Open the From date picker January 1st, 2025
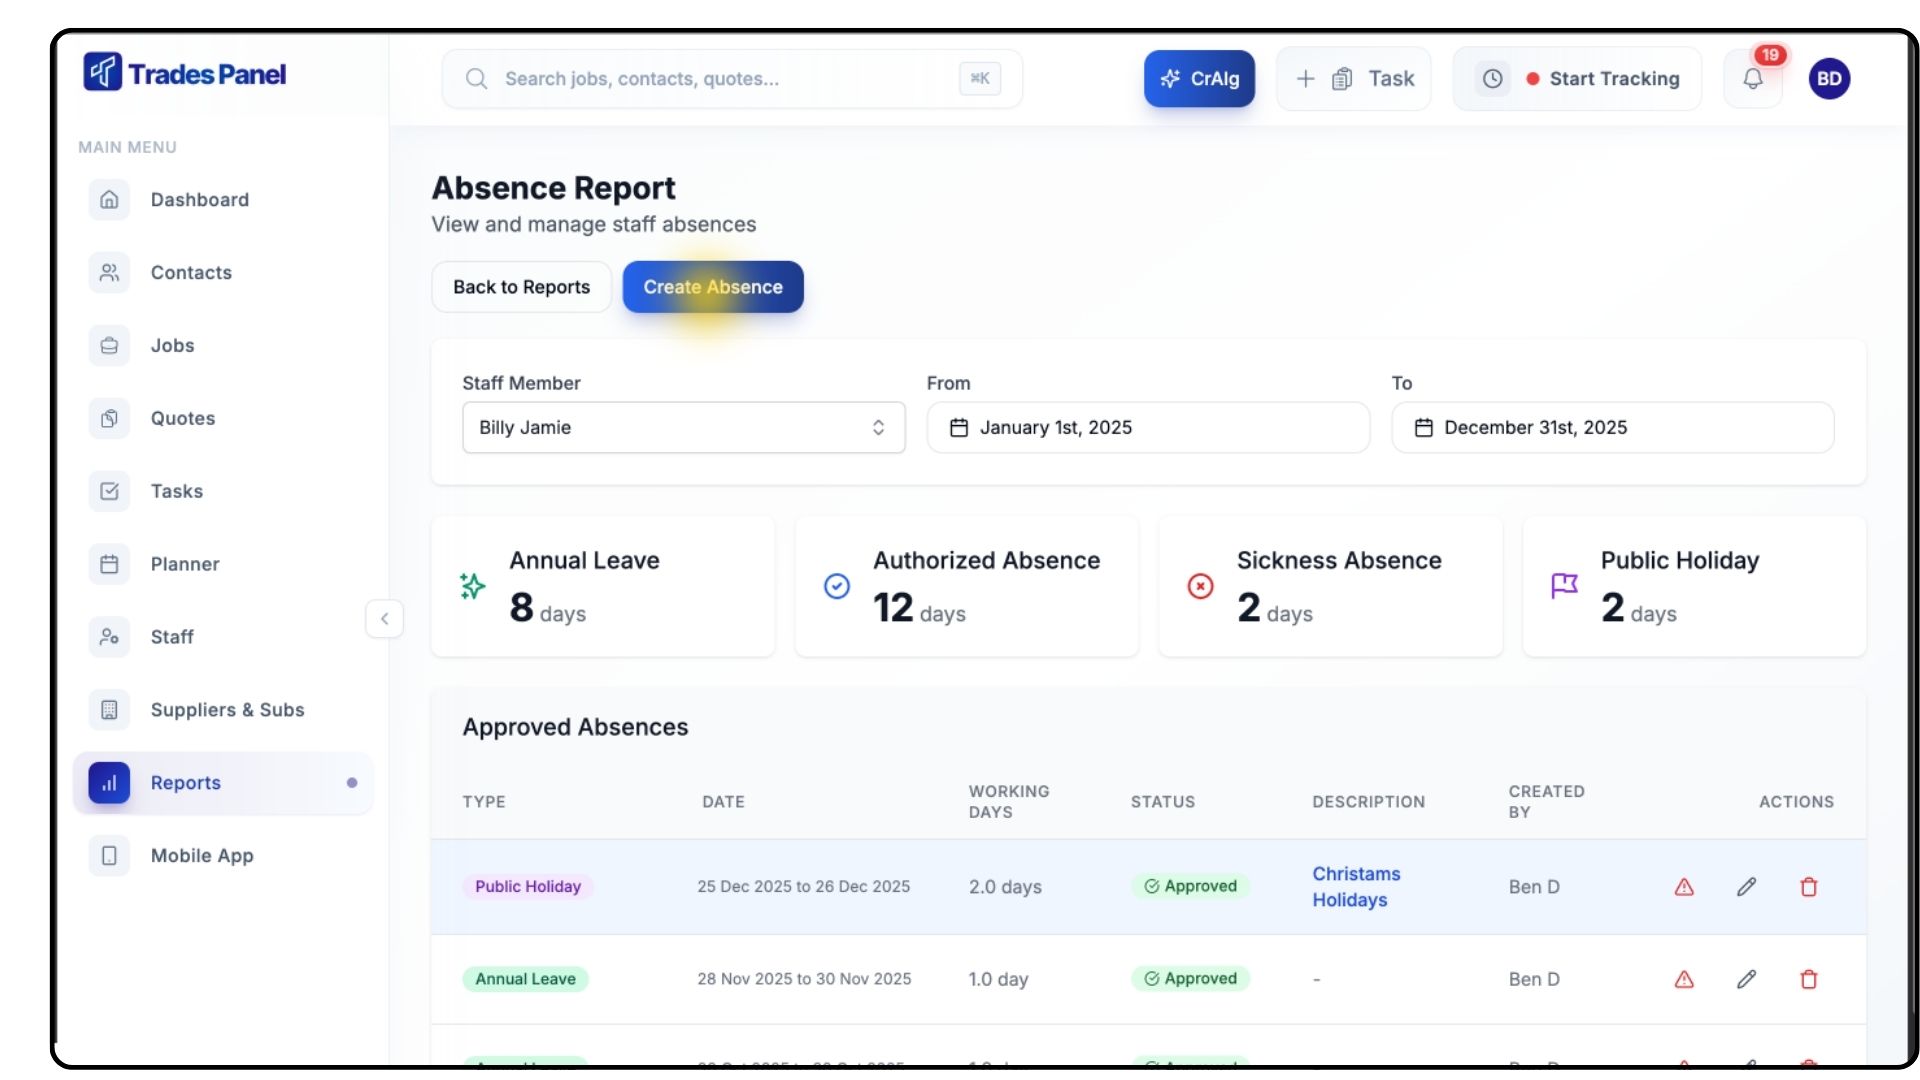 [1147, 427]
